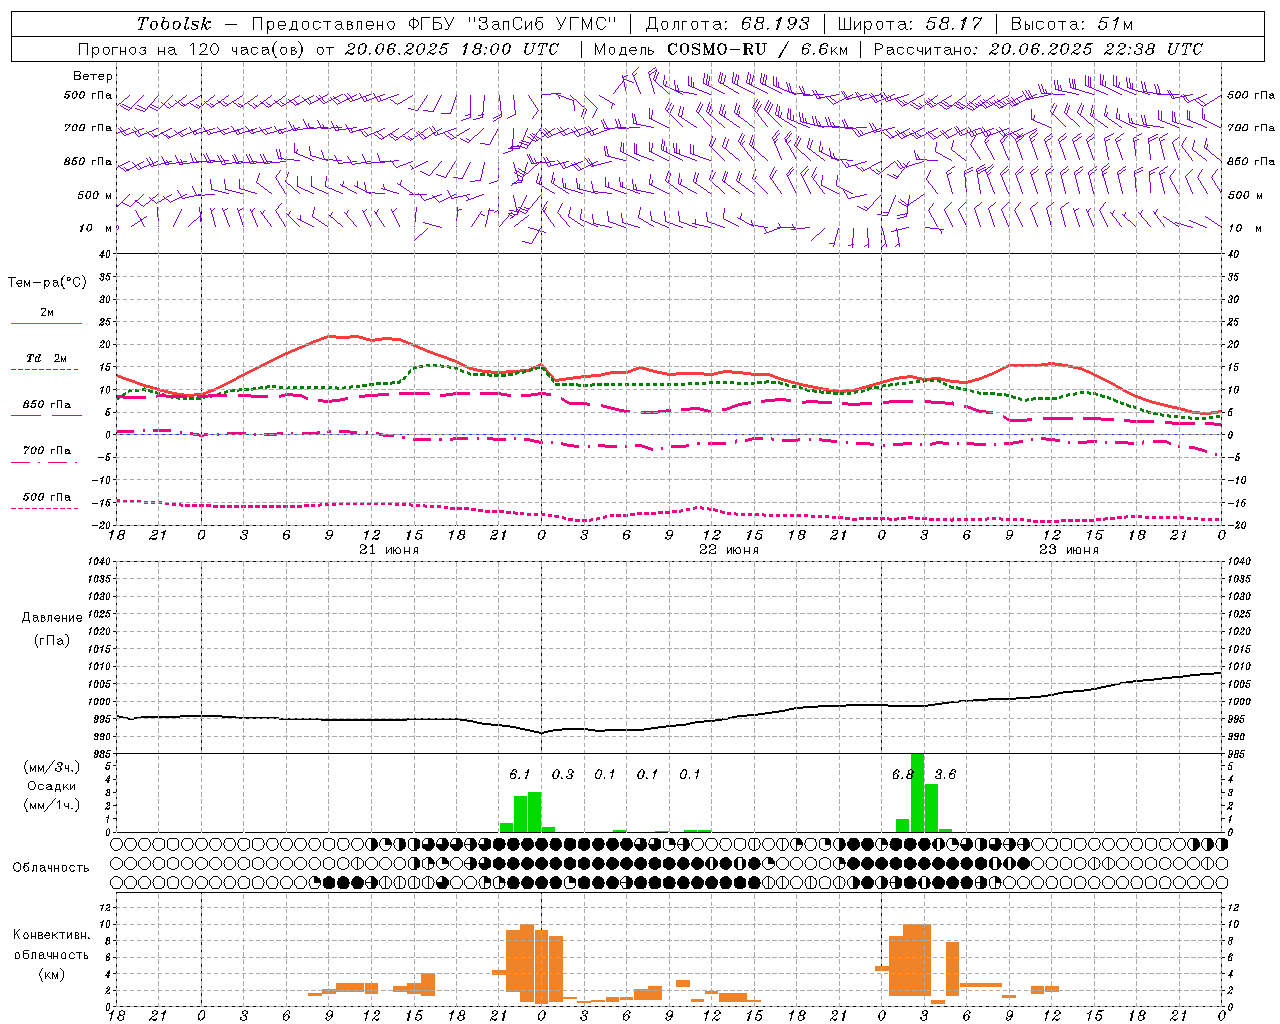Click the 0.3 precipitation total value
This screenshot has width=1280, height=1024.
click(x=563, y=774)
